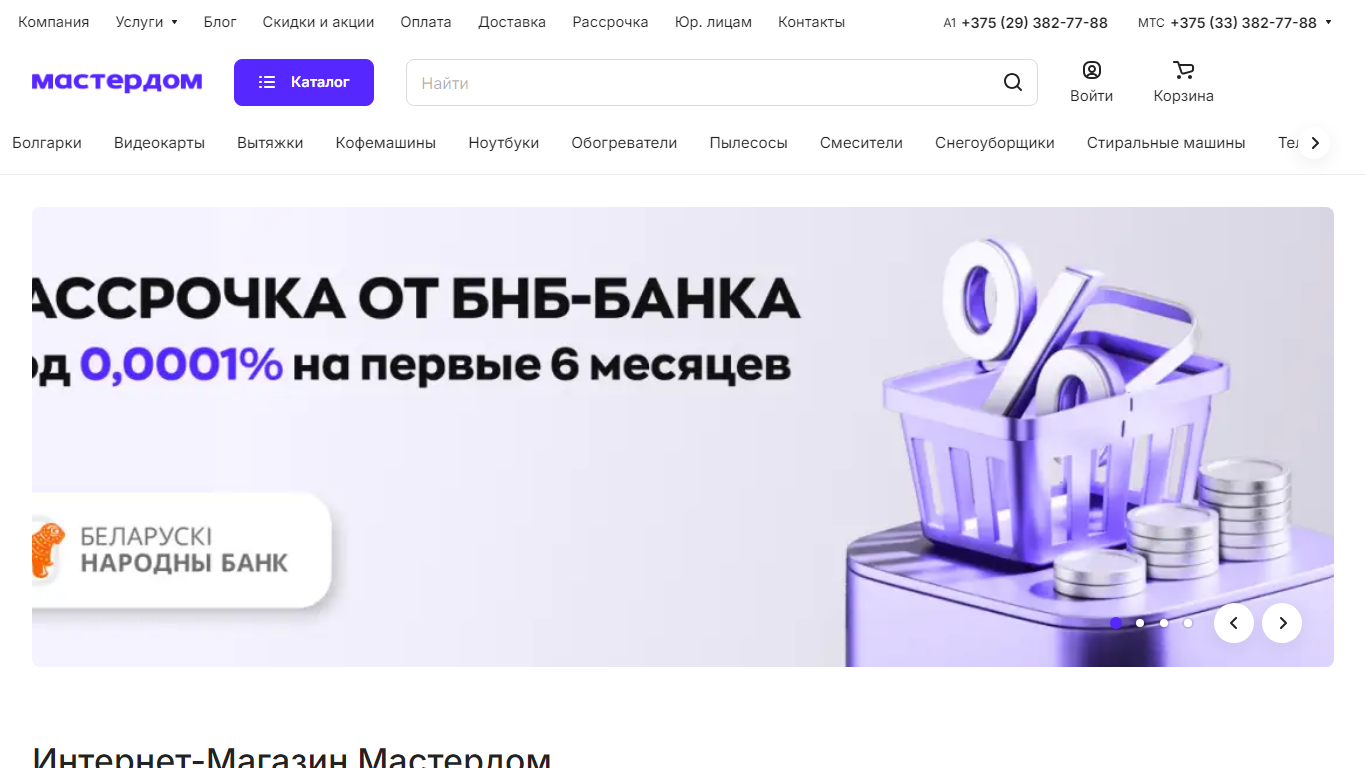
Task: Expand the Услуги dropdown menu
Action: click(146, 22)
